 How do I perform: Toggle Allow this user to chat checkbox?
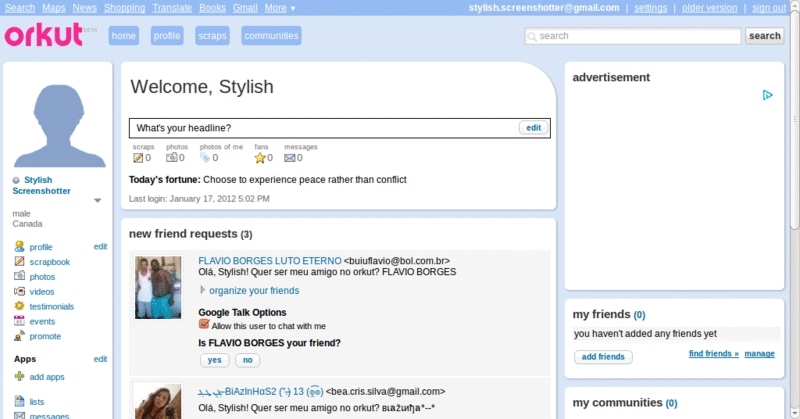(x=204, y=324)
